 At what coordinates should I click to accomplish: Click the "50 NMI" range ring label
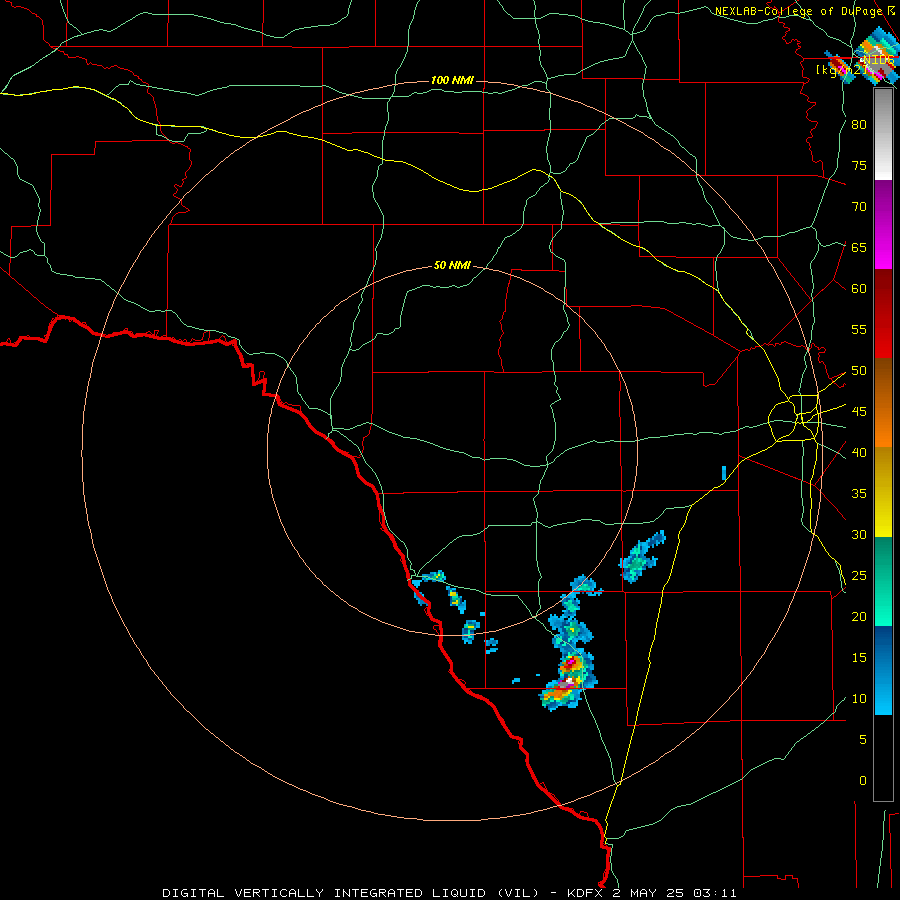tap(452, 265)
